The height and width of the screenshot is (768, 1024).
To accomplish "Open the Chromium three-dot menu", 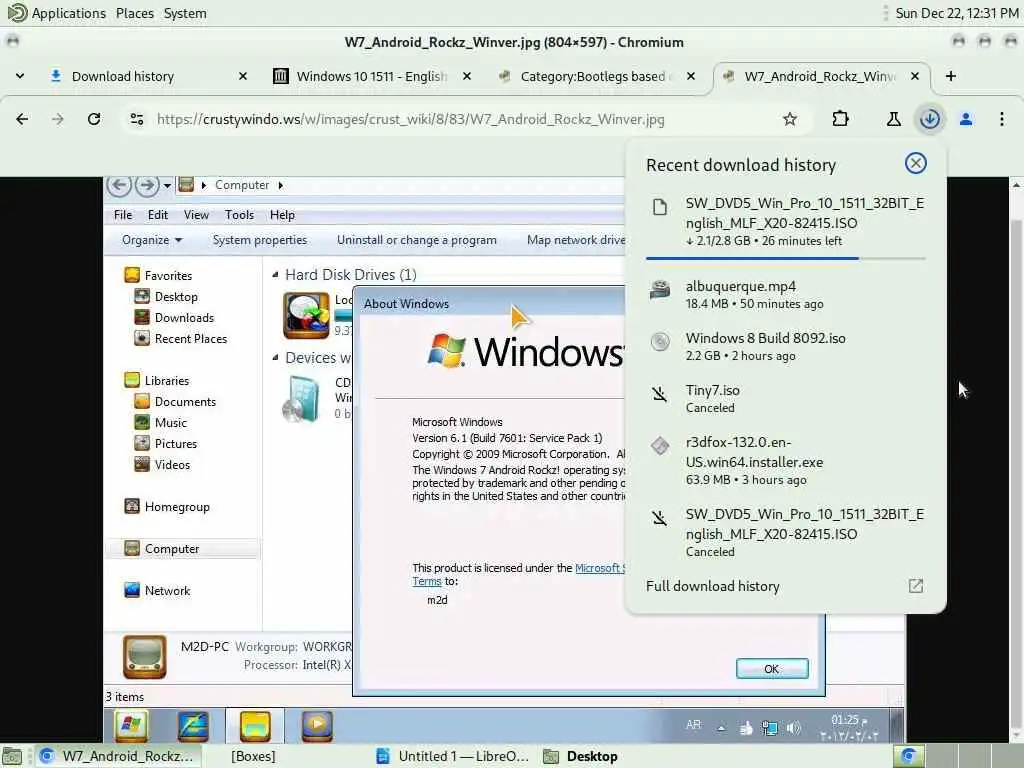I will [1002, 119].
